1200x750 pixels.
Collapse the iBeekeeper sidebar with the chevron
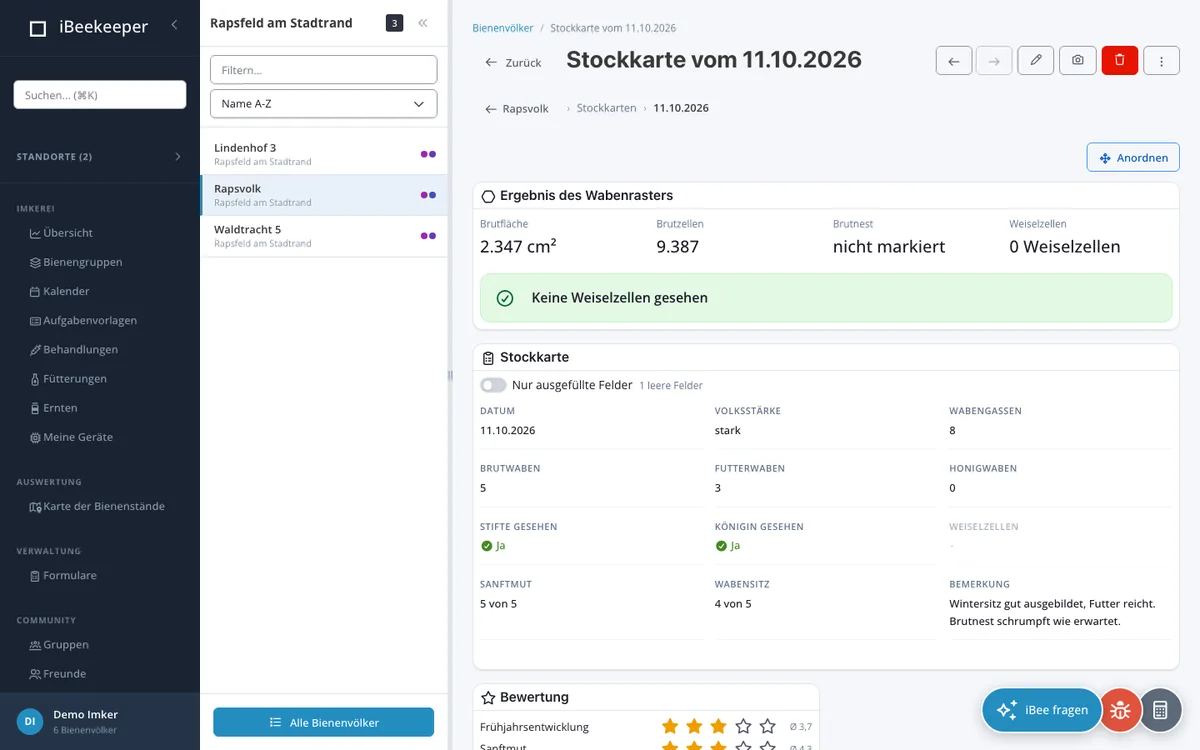point(174,25)
